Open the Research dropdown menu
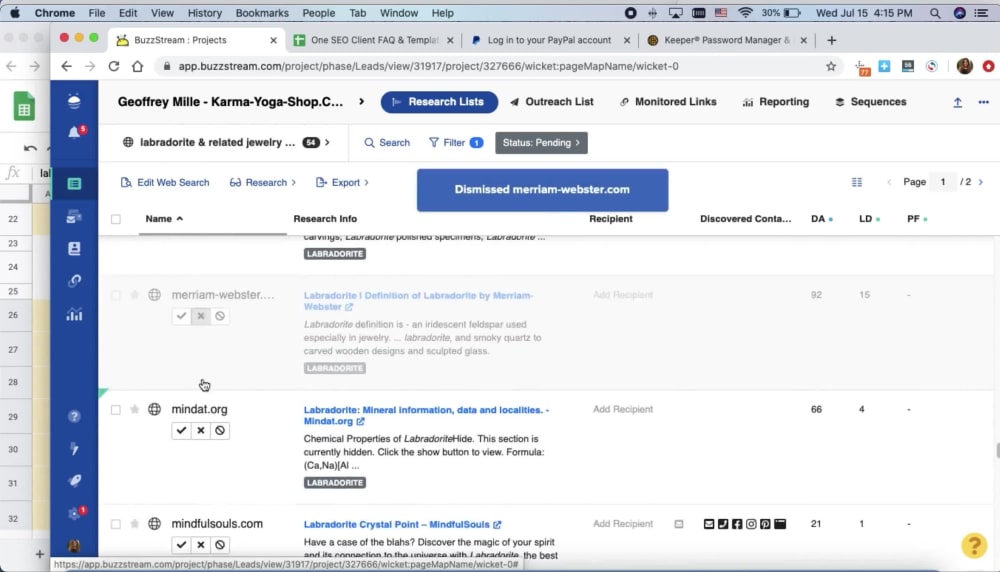This screenshot has height=572, width=1000. pos(263,182)
